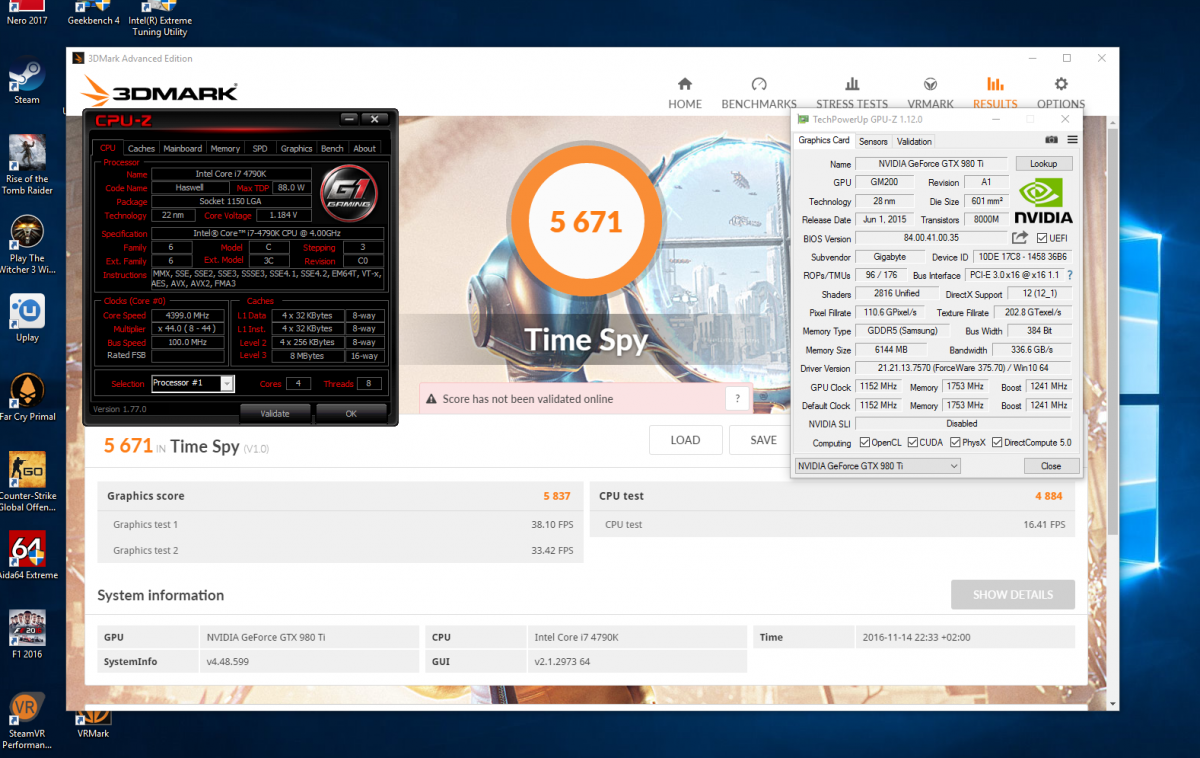This screenshot has height=758, width=1200.
Task: Toggle the OpenCL checkbox in GPU-Z
Action: [865, 443]
